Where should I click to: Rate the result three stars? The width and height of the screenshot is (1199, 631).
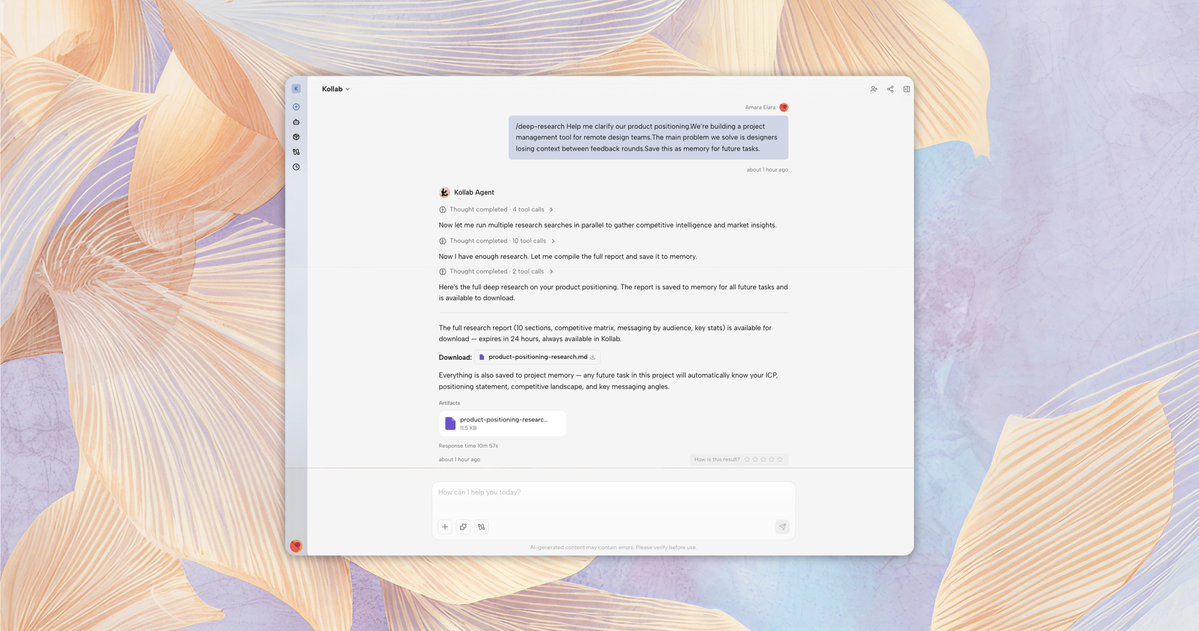coord(763,460)
